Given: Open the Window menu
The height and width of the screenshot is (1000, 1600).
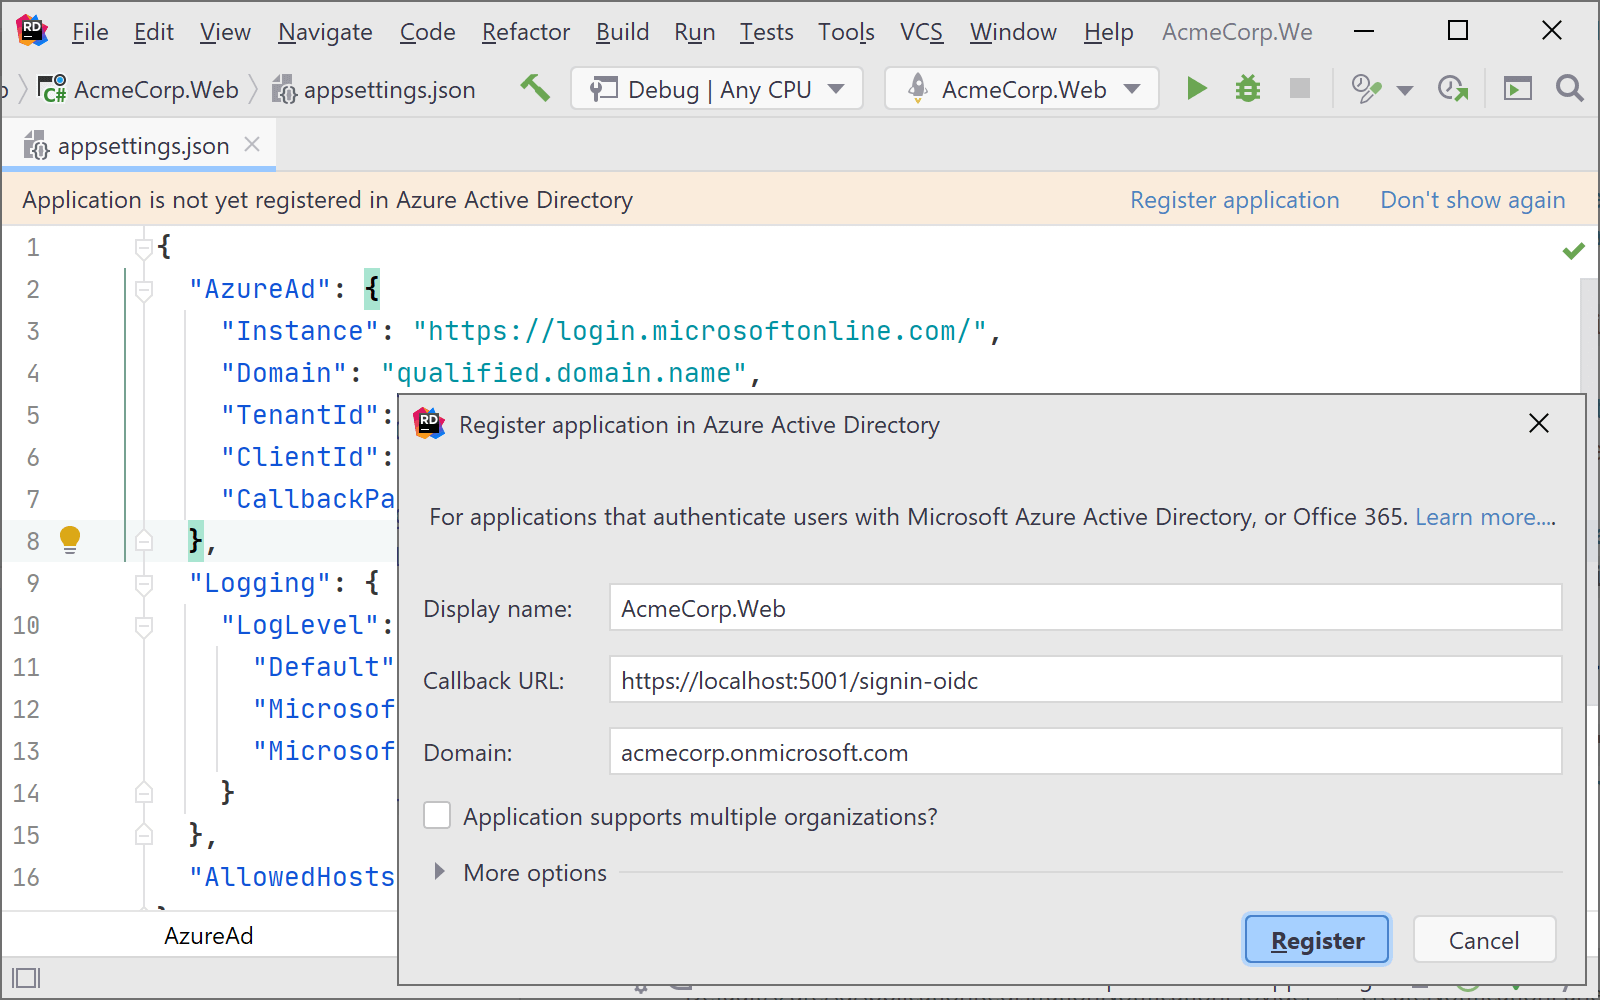Looking at the screenshot, I should 1013,32.
